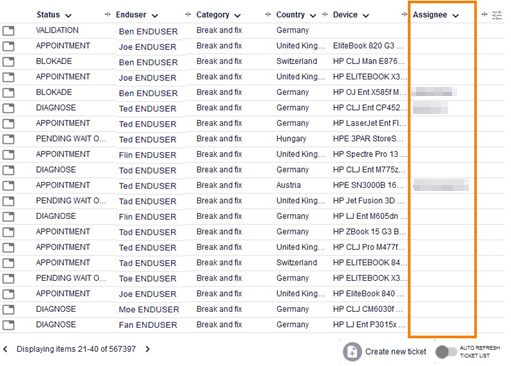Open the ticket icon for the Fan ENDUSER row

(x=8, y=325)
